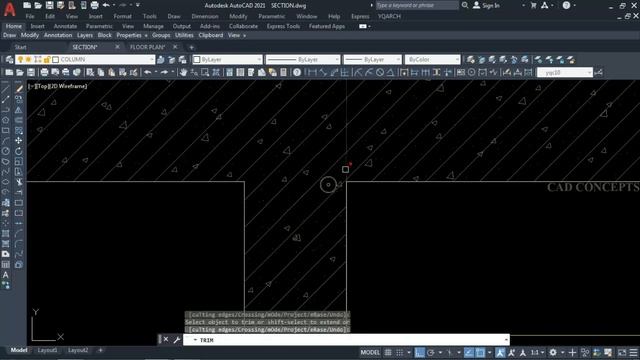
Task: Select the Move tool in Modify toolbar
Action: point(19,141)
